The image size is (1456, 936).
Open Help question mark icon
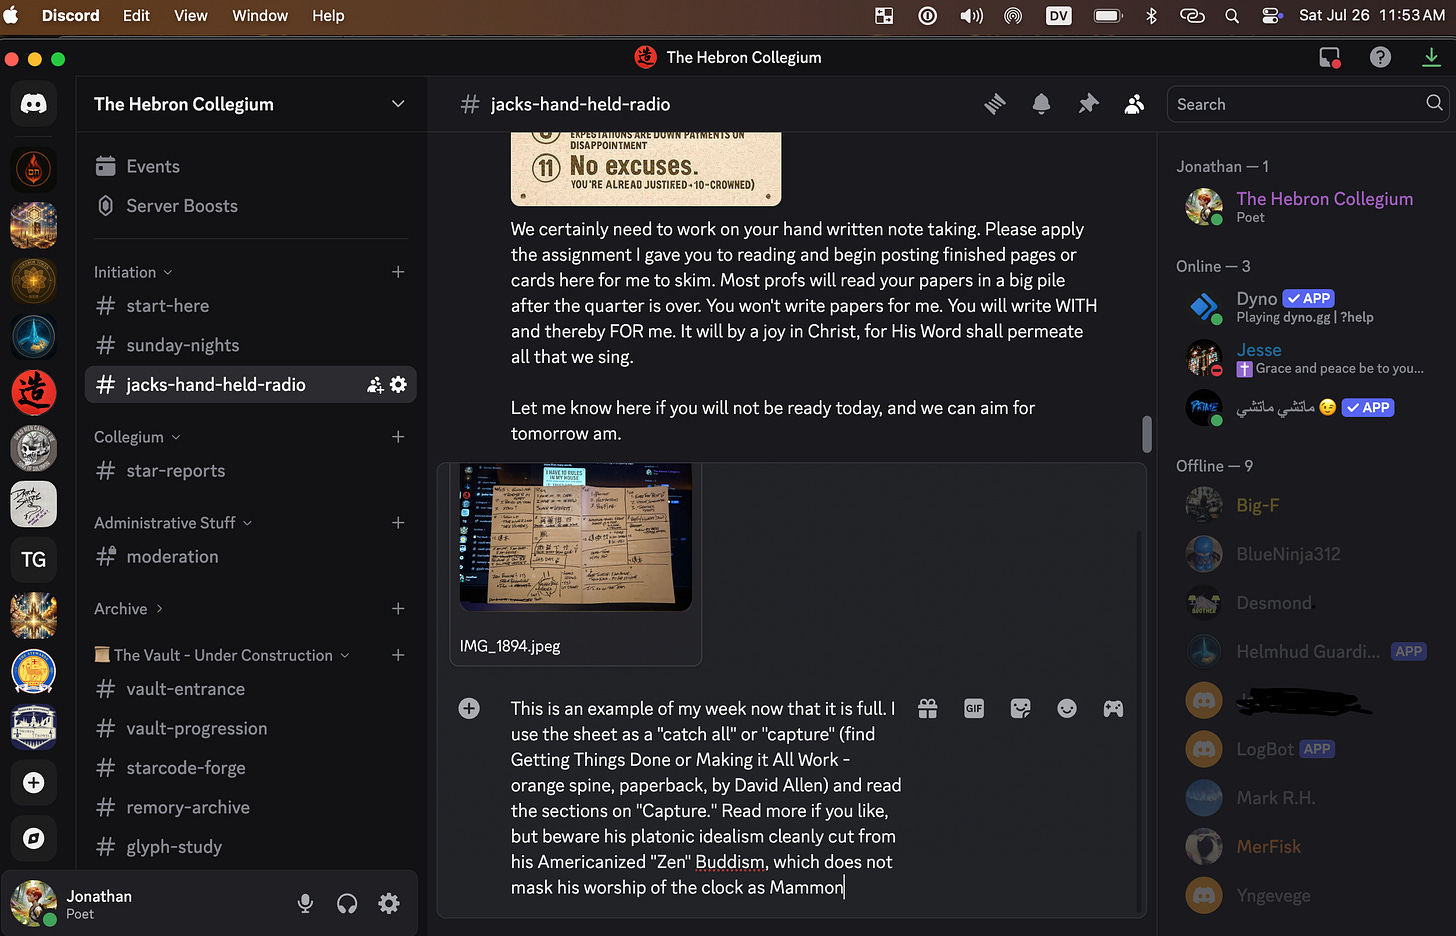(1380, 58)
